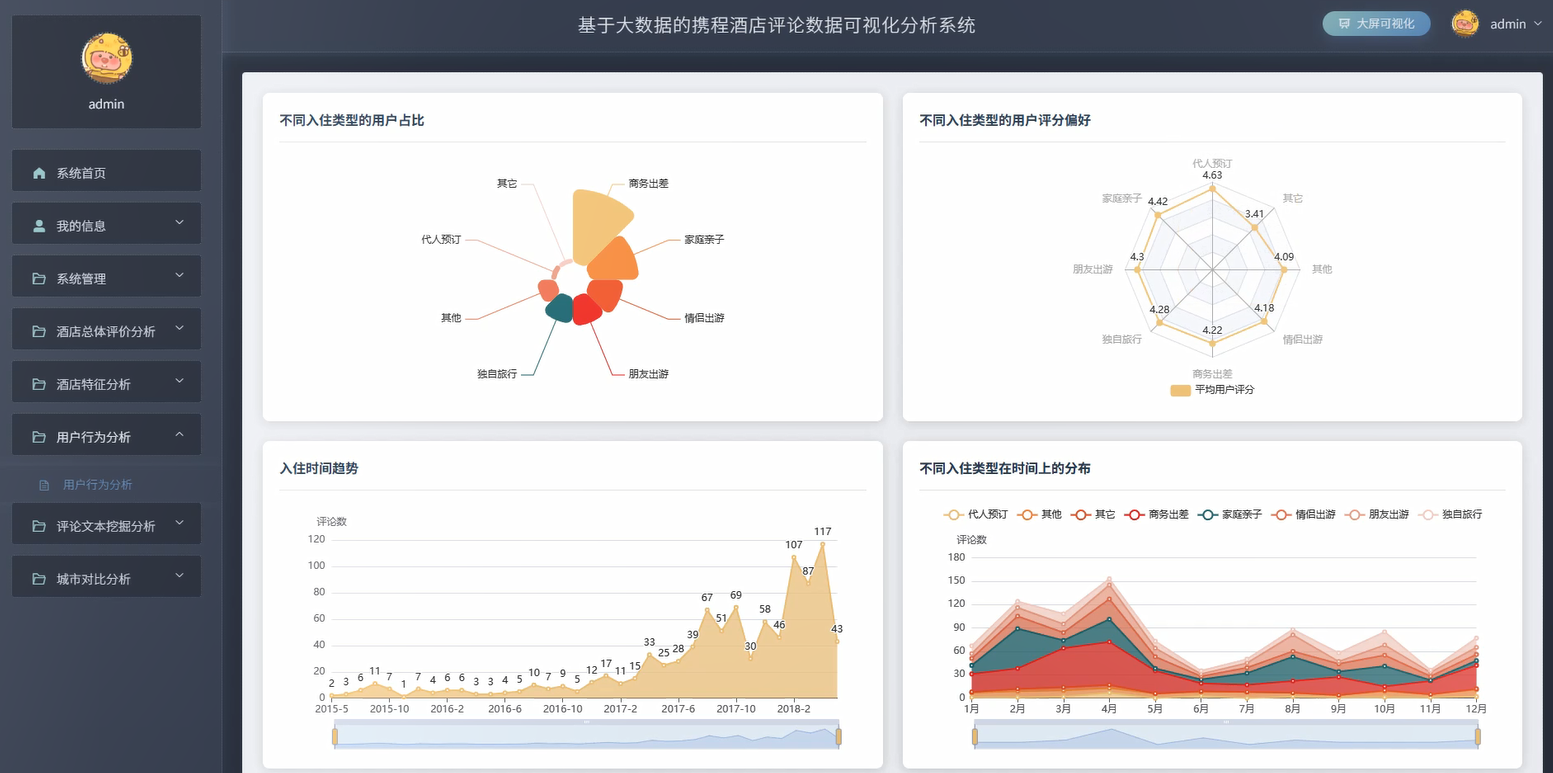Open 系统管理 menu item
The image size is (1553, 773).
click(107, 277)
